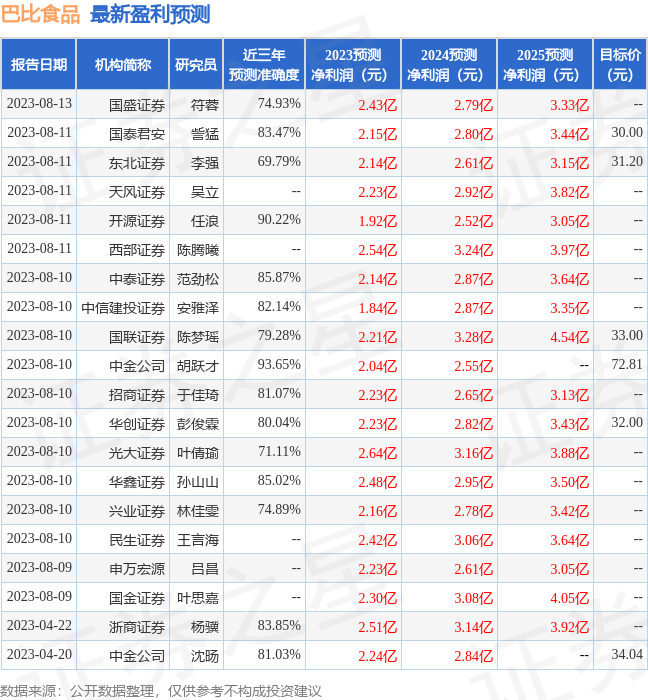This screenshot has width=648, height=700.
Task: Click researcher name 叶倩瑜
Action: click(198, 454)
